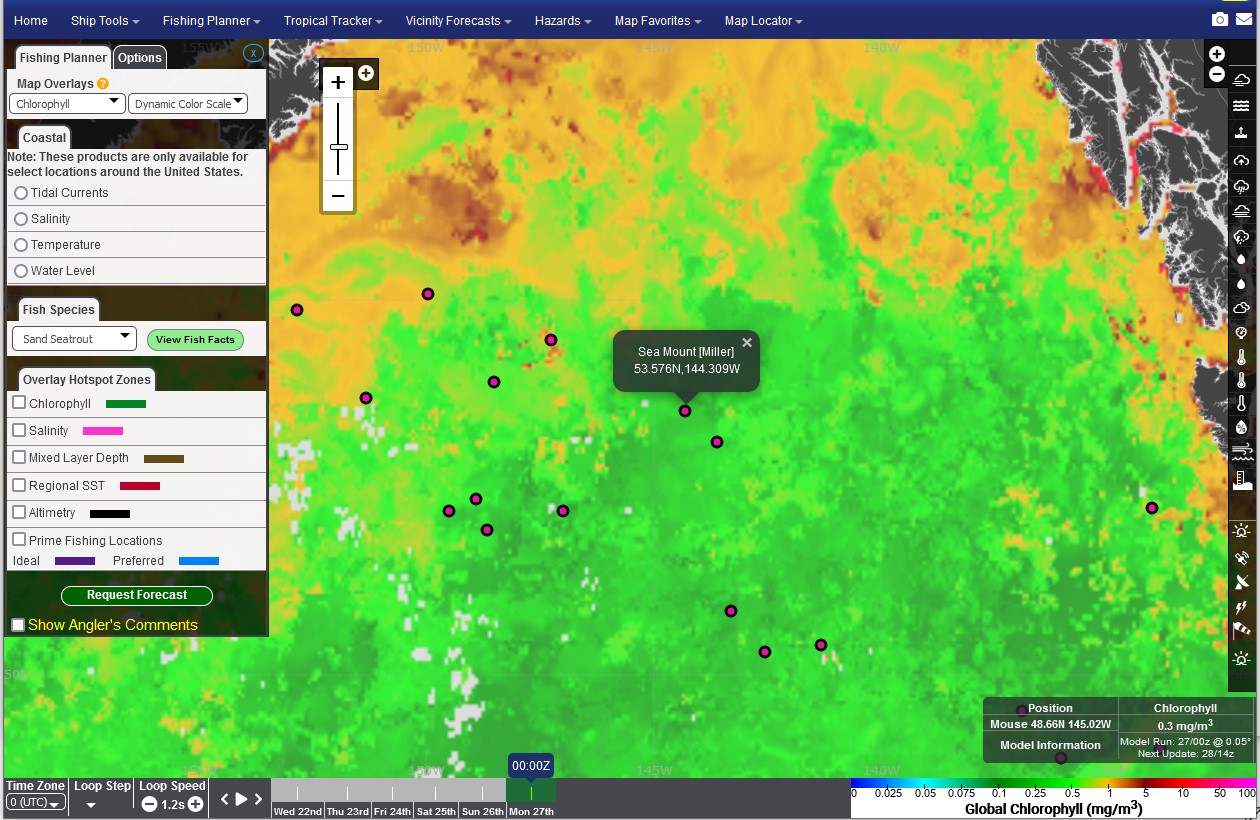Step to previous forecast frame

click(x=225, y=800)
